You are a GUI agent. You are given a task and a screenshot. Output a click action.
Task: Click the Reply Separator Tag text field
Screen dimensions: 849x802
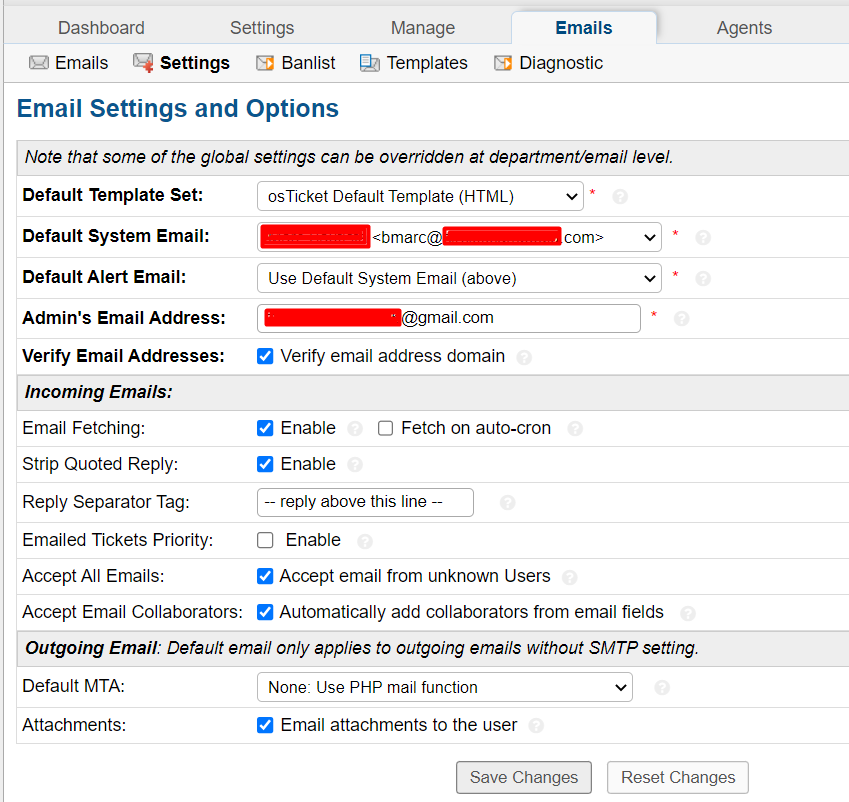[x=365, y=502]
